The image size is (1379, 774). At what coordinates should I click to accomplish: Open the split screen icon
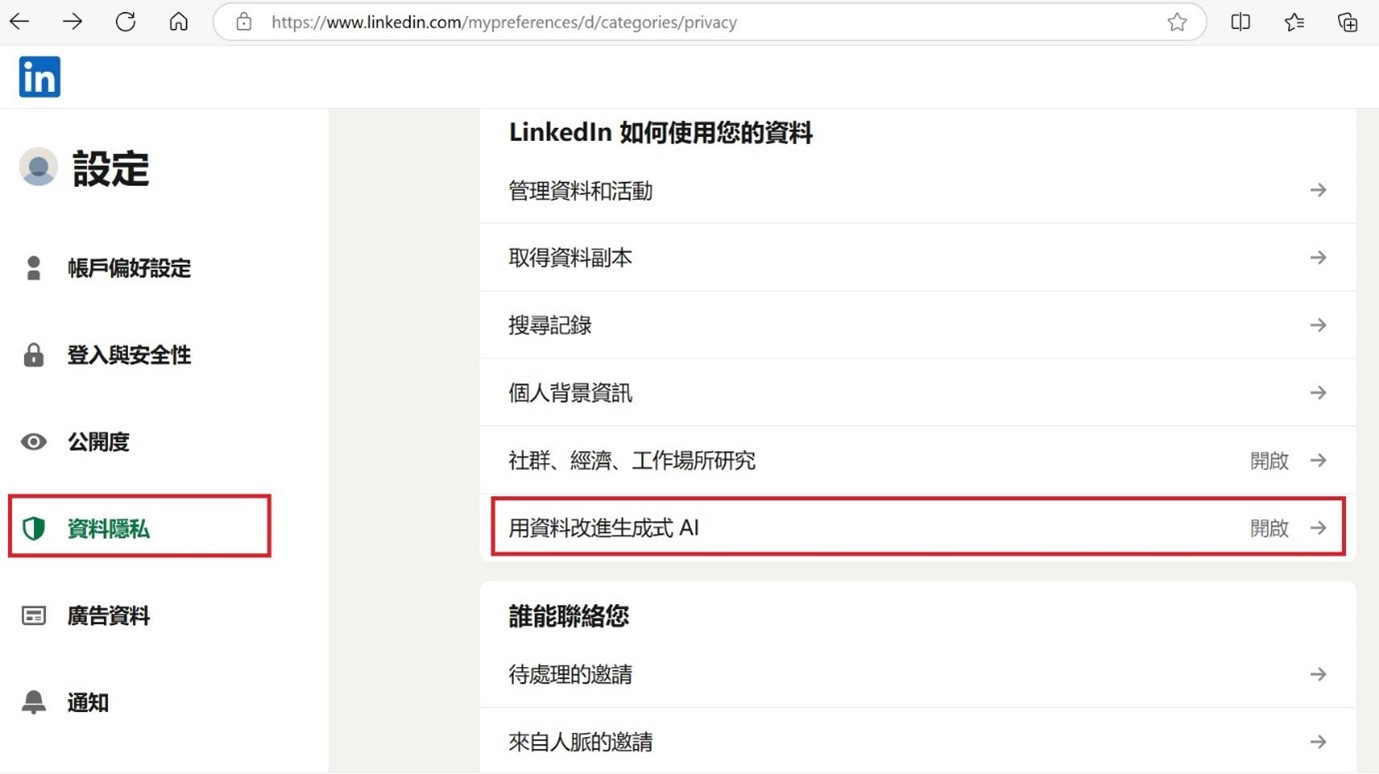coord(1240,22)
